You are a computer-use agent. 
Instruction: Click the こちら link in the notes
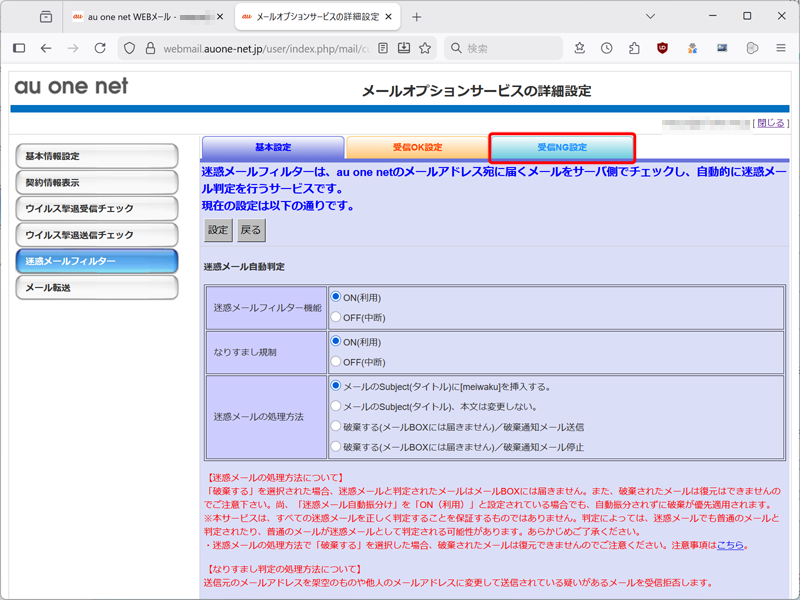pos(730,545)
